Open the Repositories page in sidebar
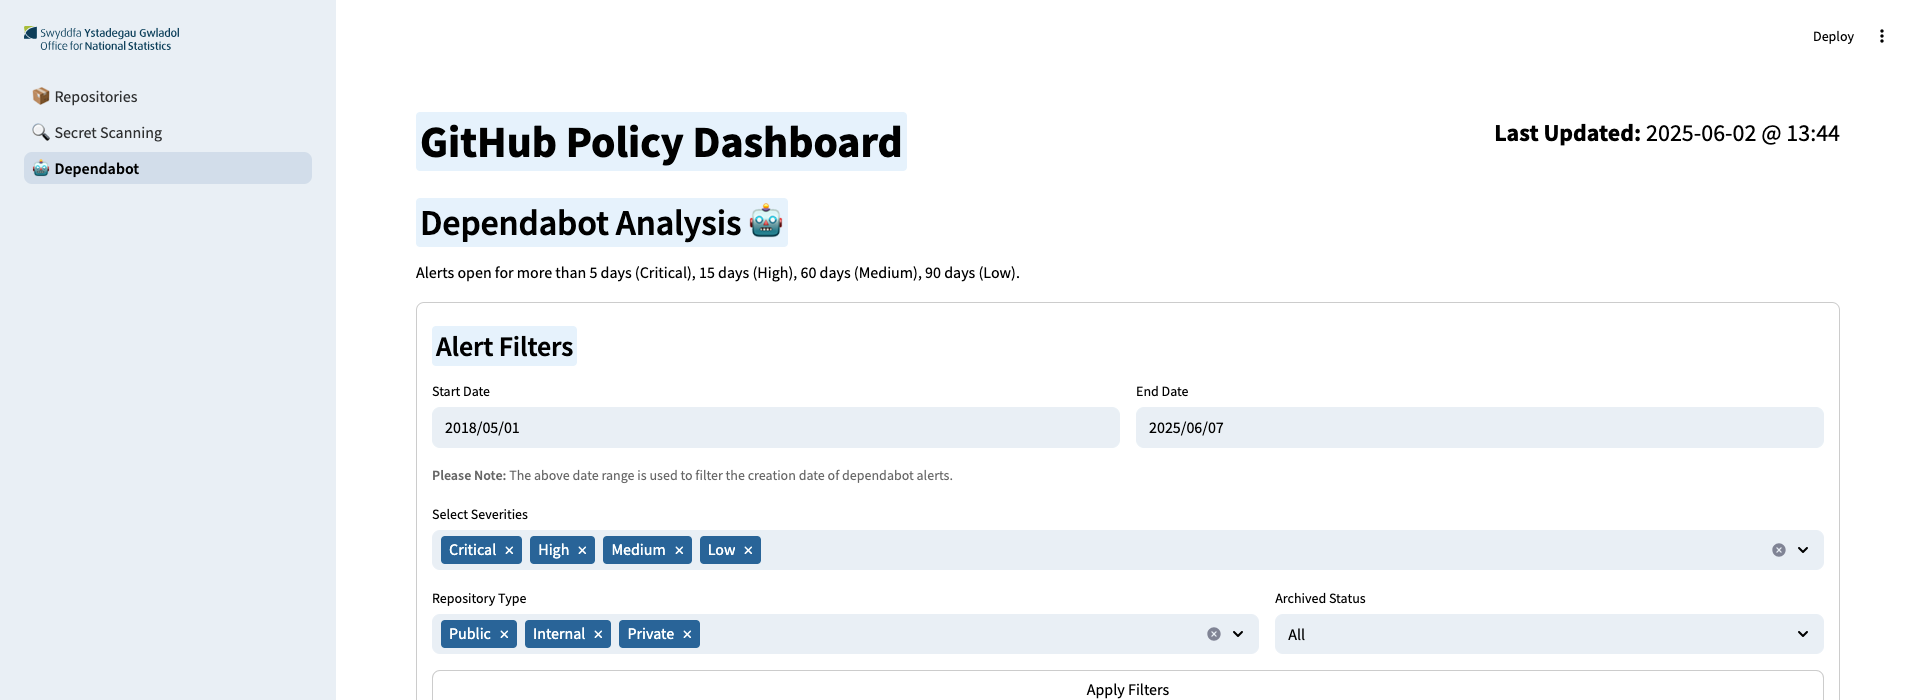 pos(168,96)
